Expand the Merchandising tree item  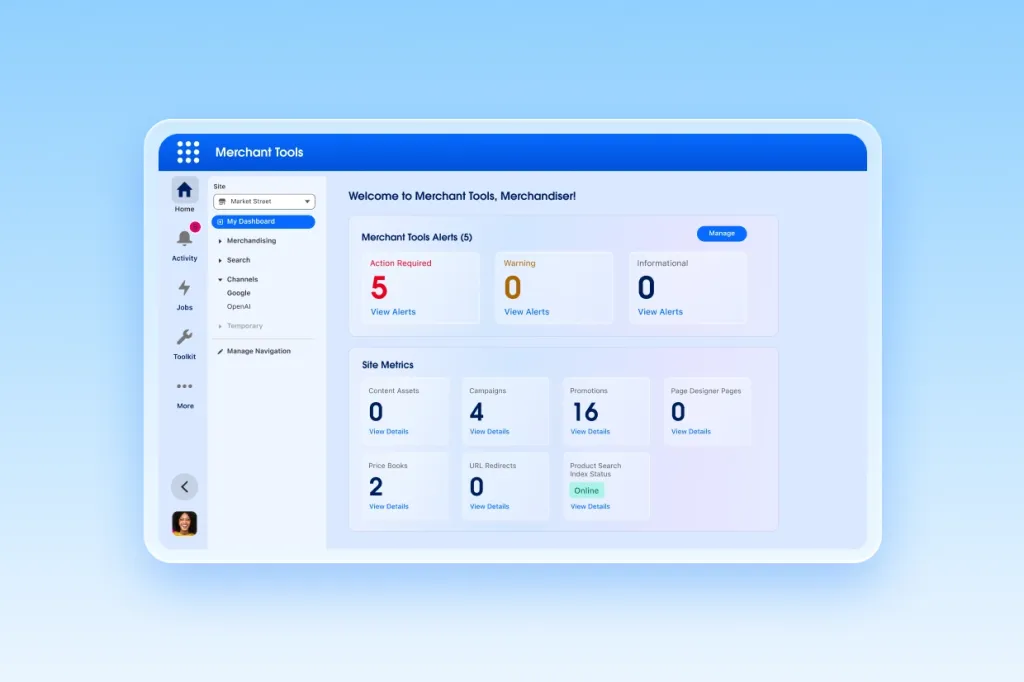220,241
